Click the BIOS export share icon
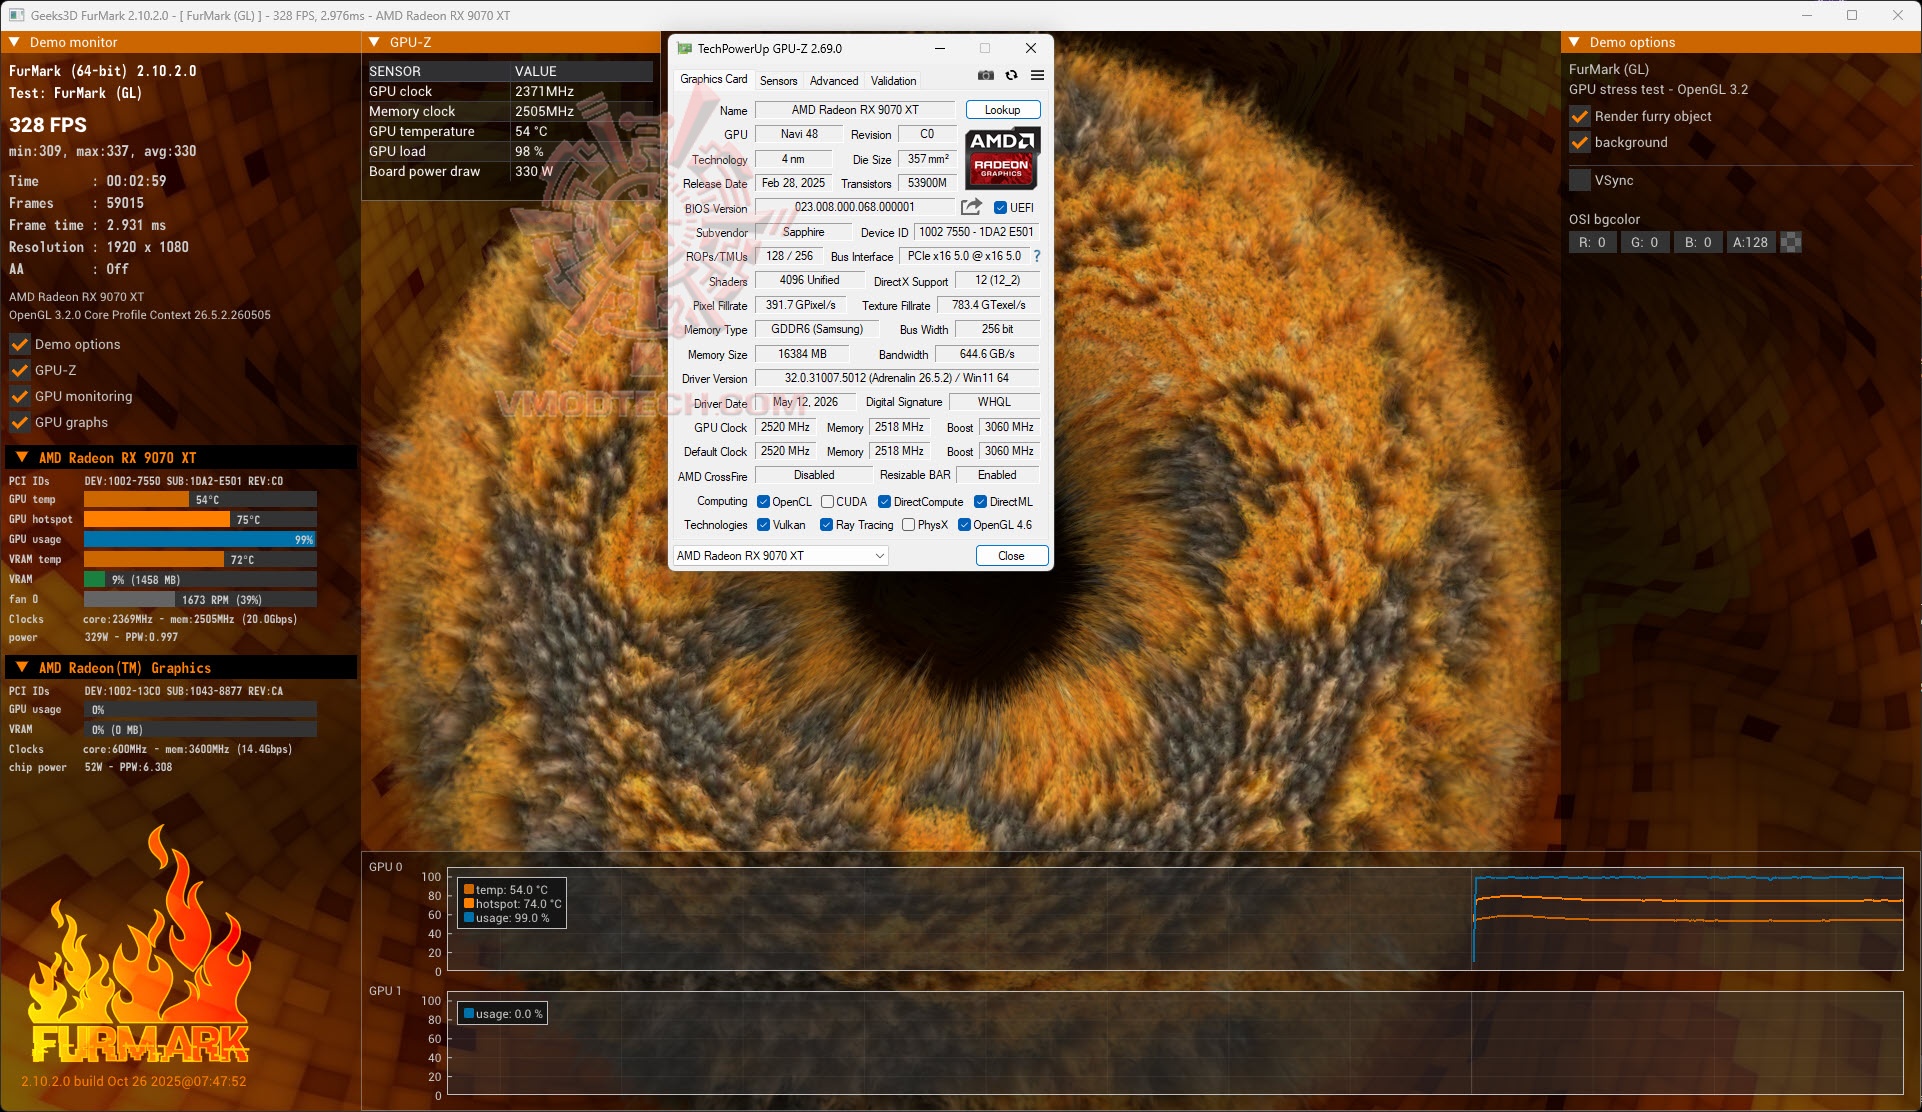 tap(971, 207)
